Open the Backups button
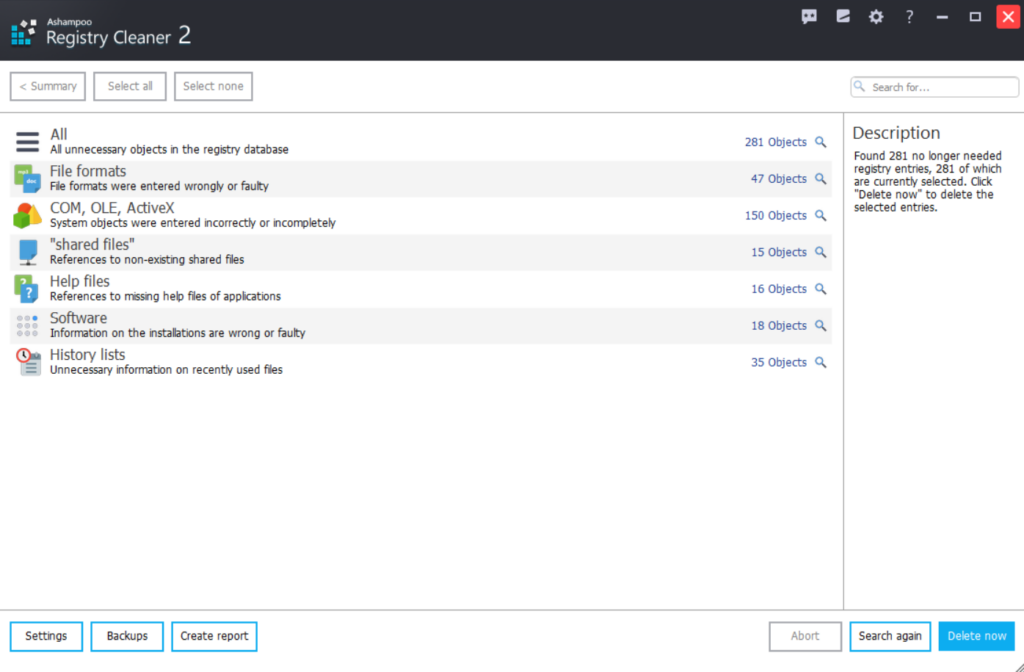 (127, 636)
